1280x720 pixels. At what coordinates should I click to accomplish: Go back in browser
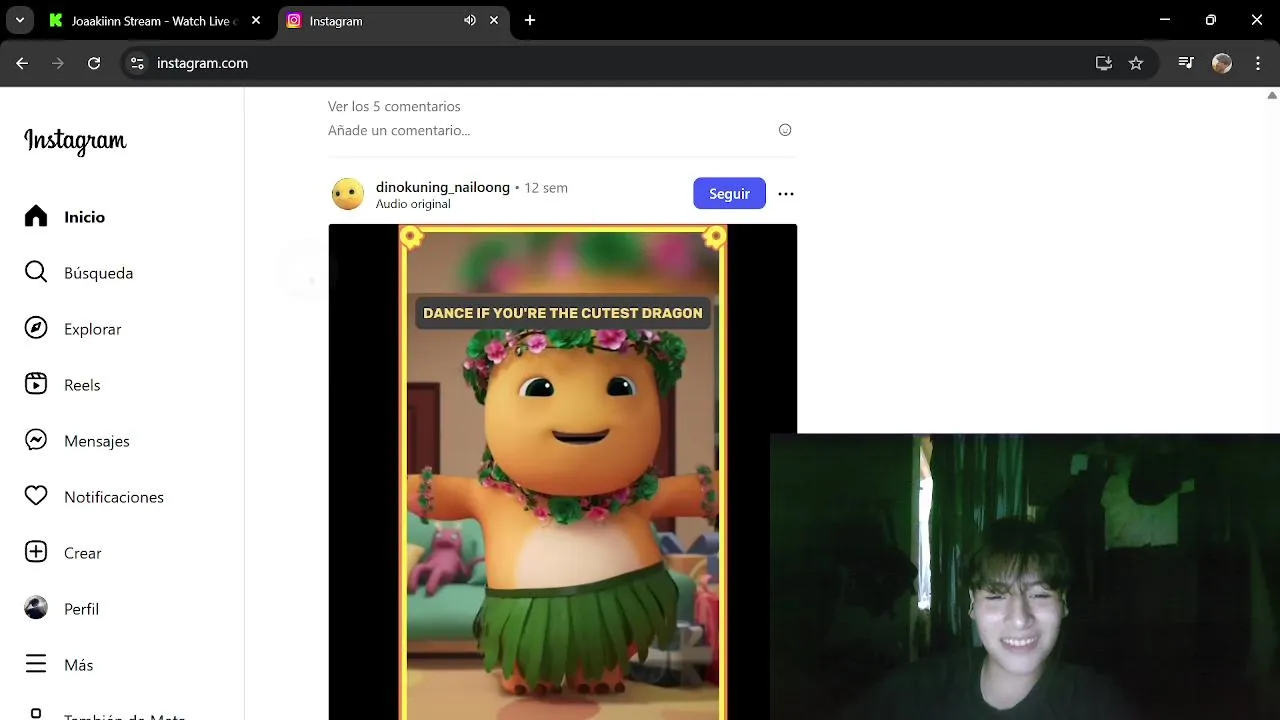click(22, 63)
